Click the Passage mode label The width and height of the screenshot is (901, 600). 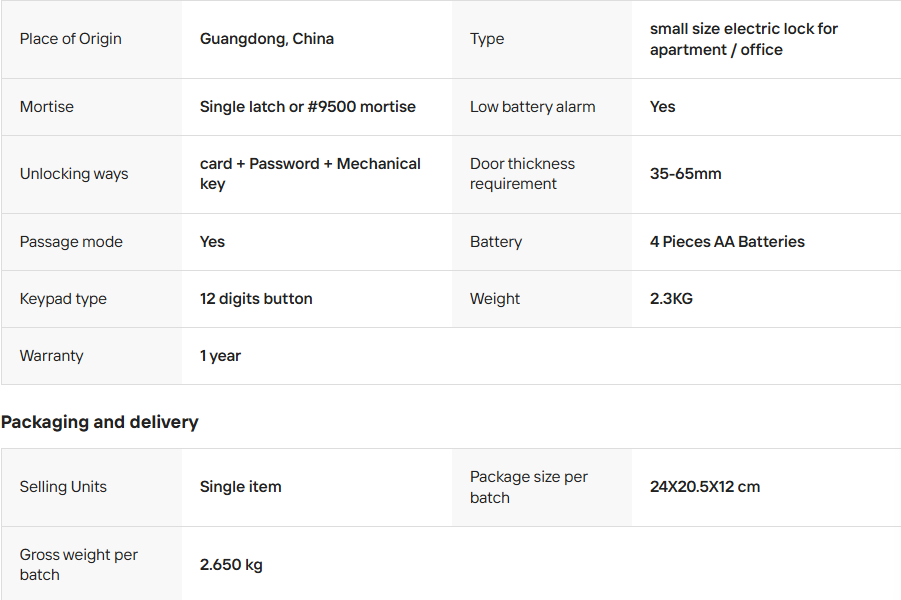(71, 242)
